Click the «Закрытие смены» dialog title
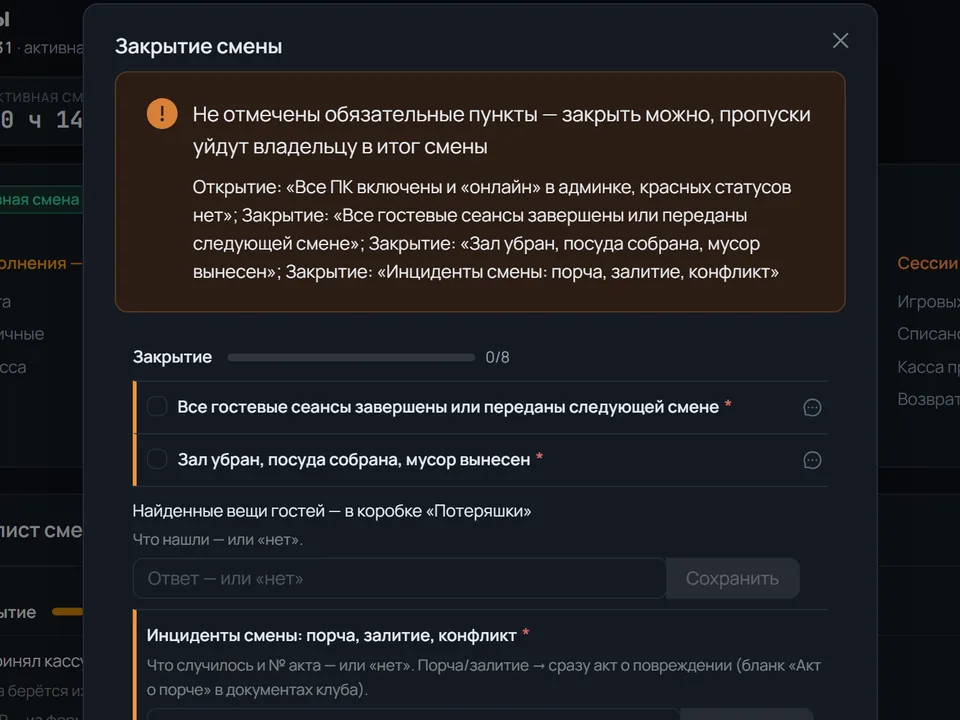 (x=198, y=47)
